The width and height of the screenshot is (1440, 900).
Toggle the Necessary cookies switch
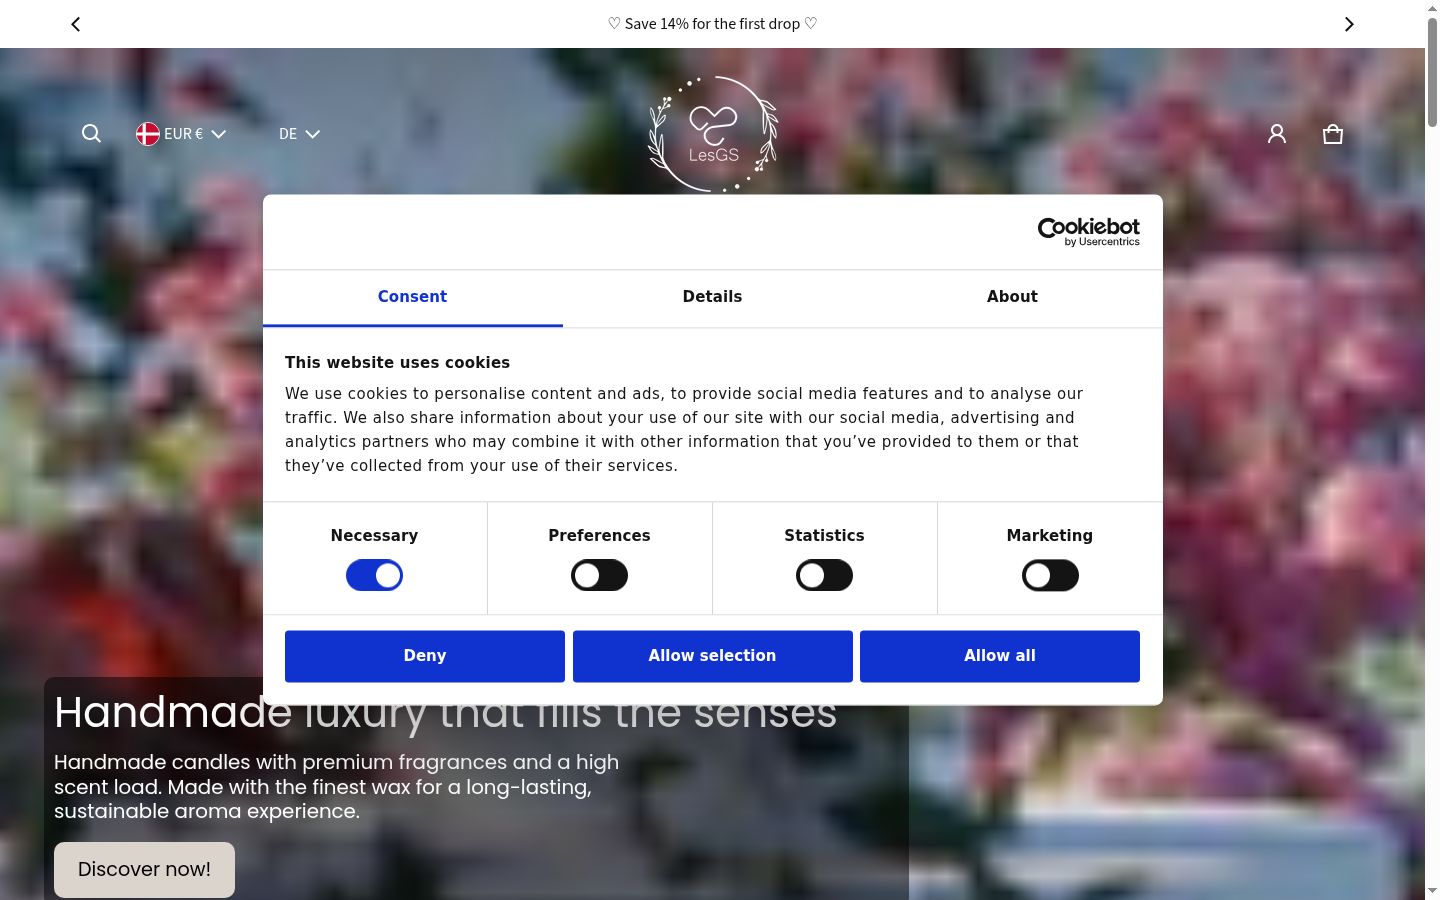tap(374, 575)
